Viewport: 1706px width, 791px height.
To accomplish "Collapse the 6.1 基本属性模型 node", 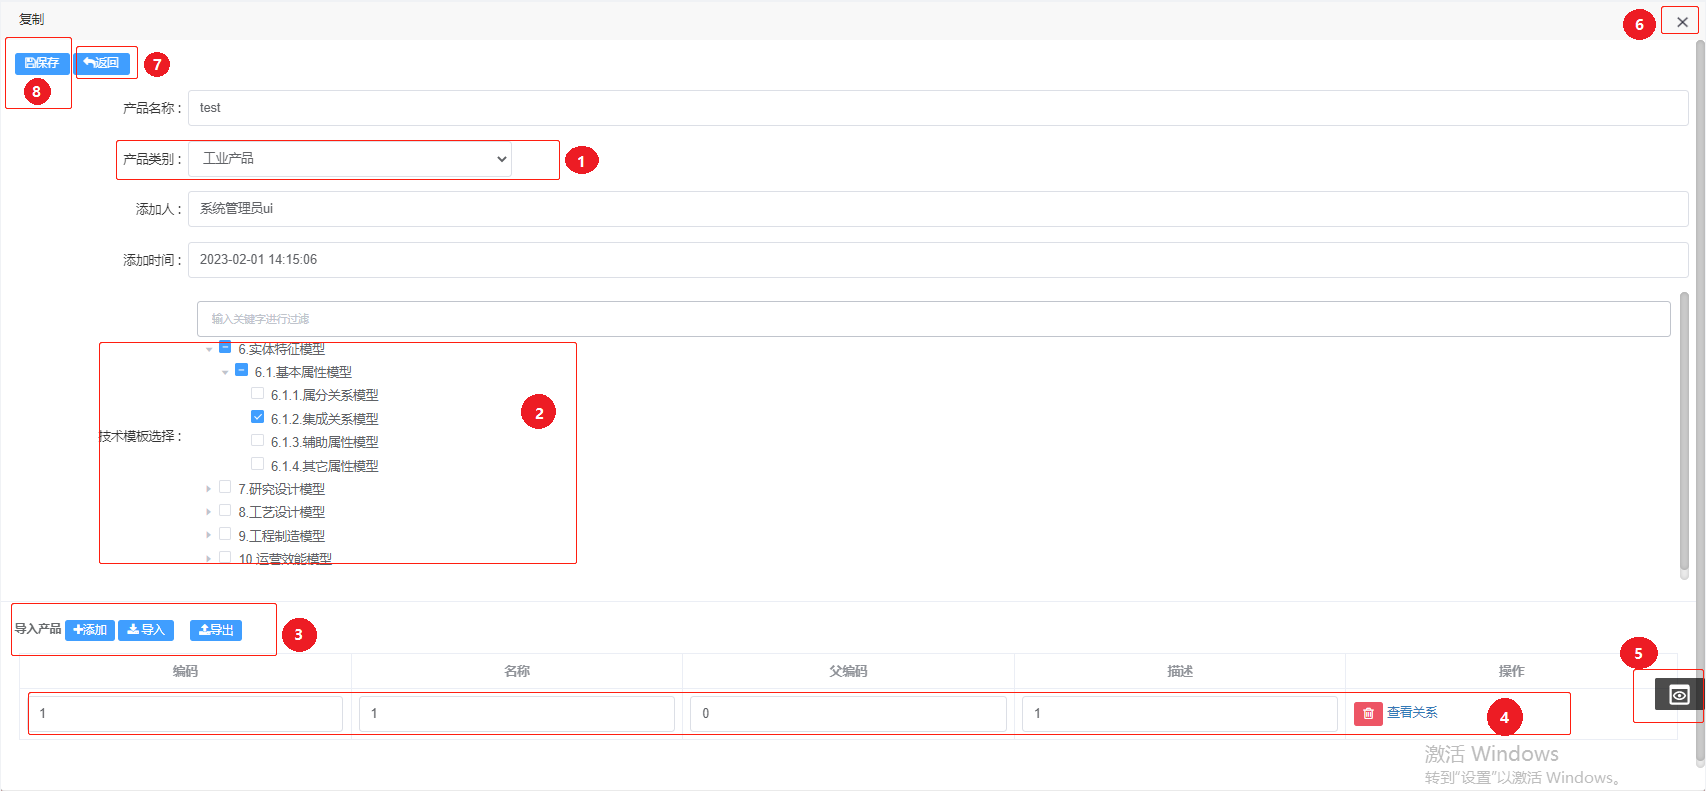I will (x=225, y=372).
